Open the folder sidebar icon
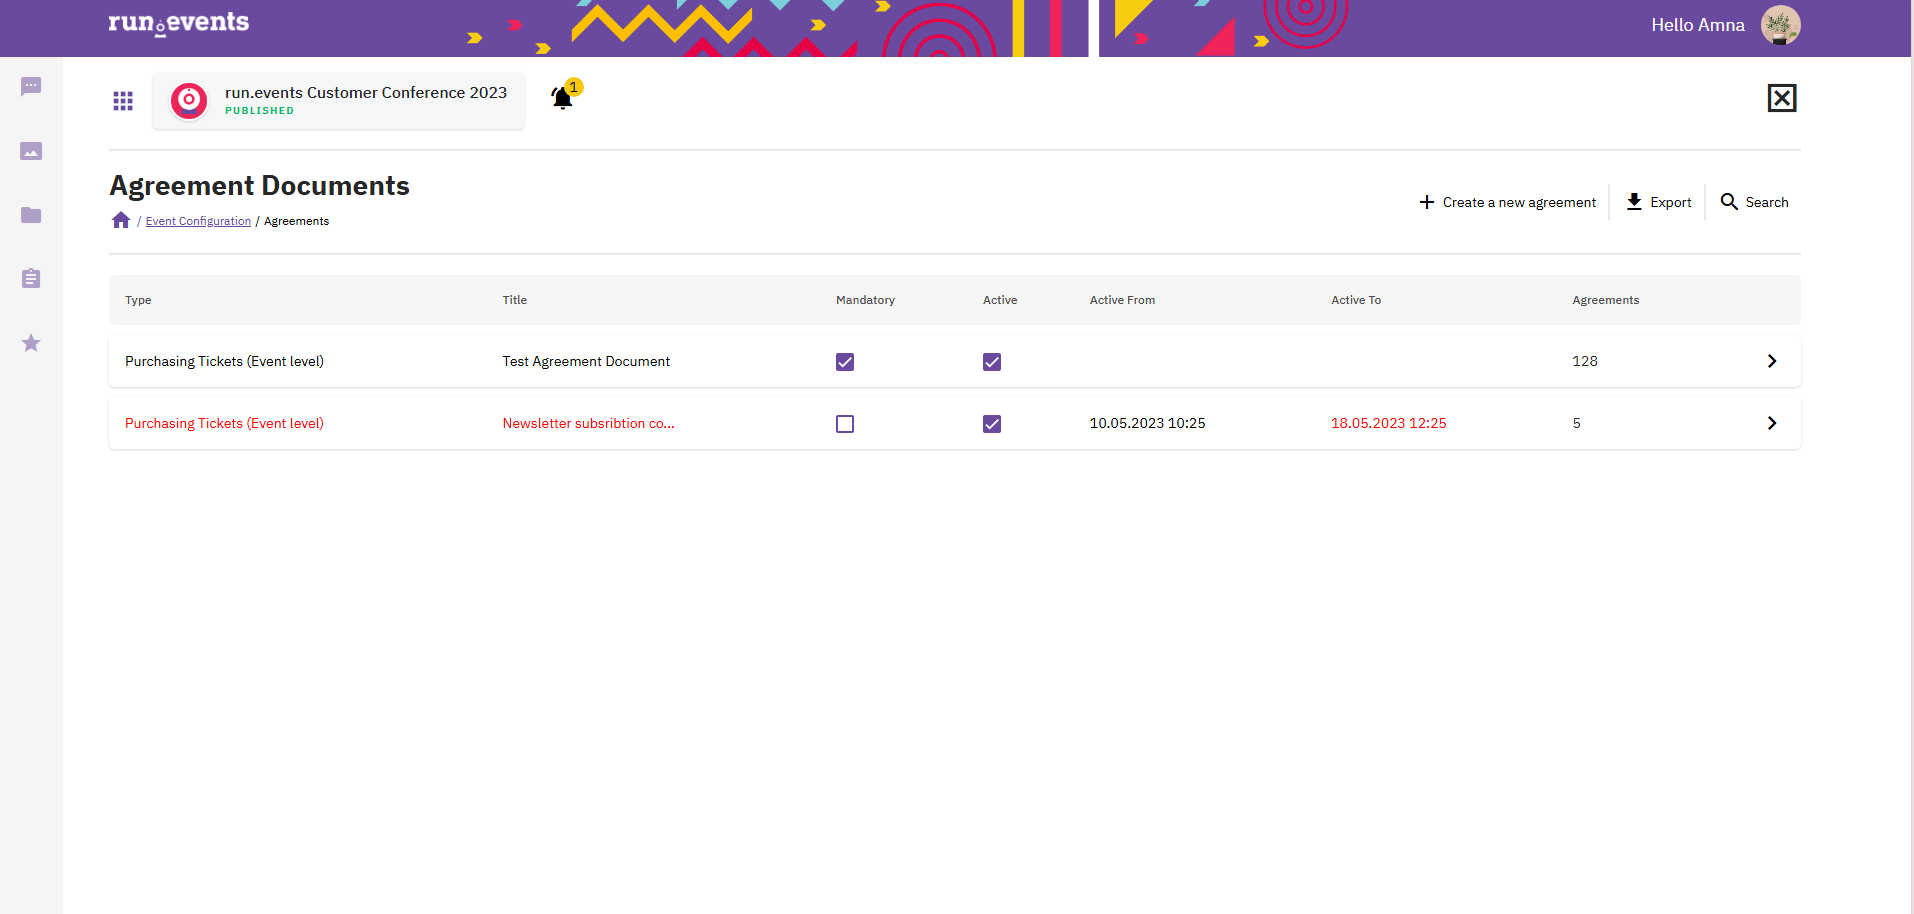Image resolution: width=1914 pixels, height=914 pixels. click(x=31, y=215)
